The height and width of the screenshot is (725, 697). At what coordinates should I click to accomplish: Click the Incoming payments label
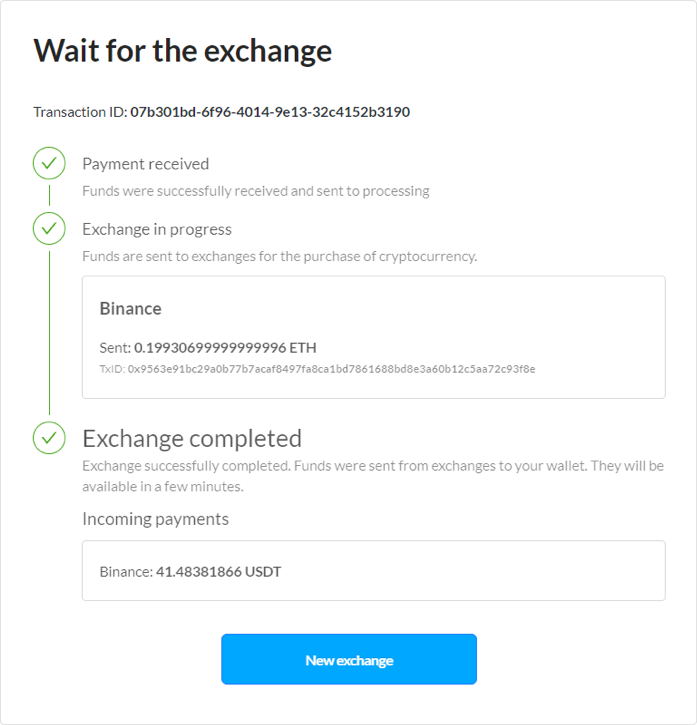155,519
